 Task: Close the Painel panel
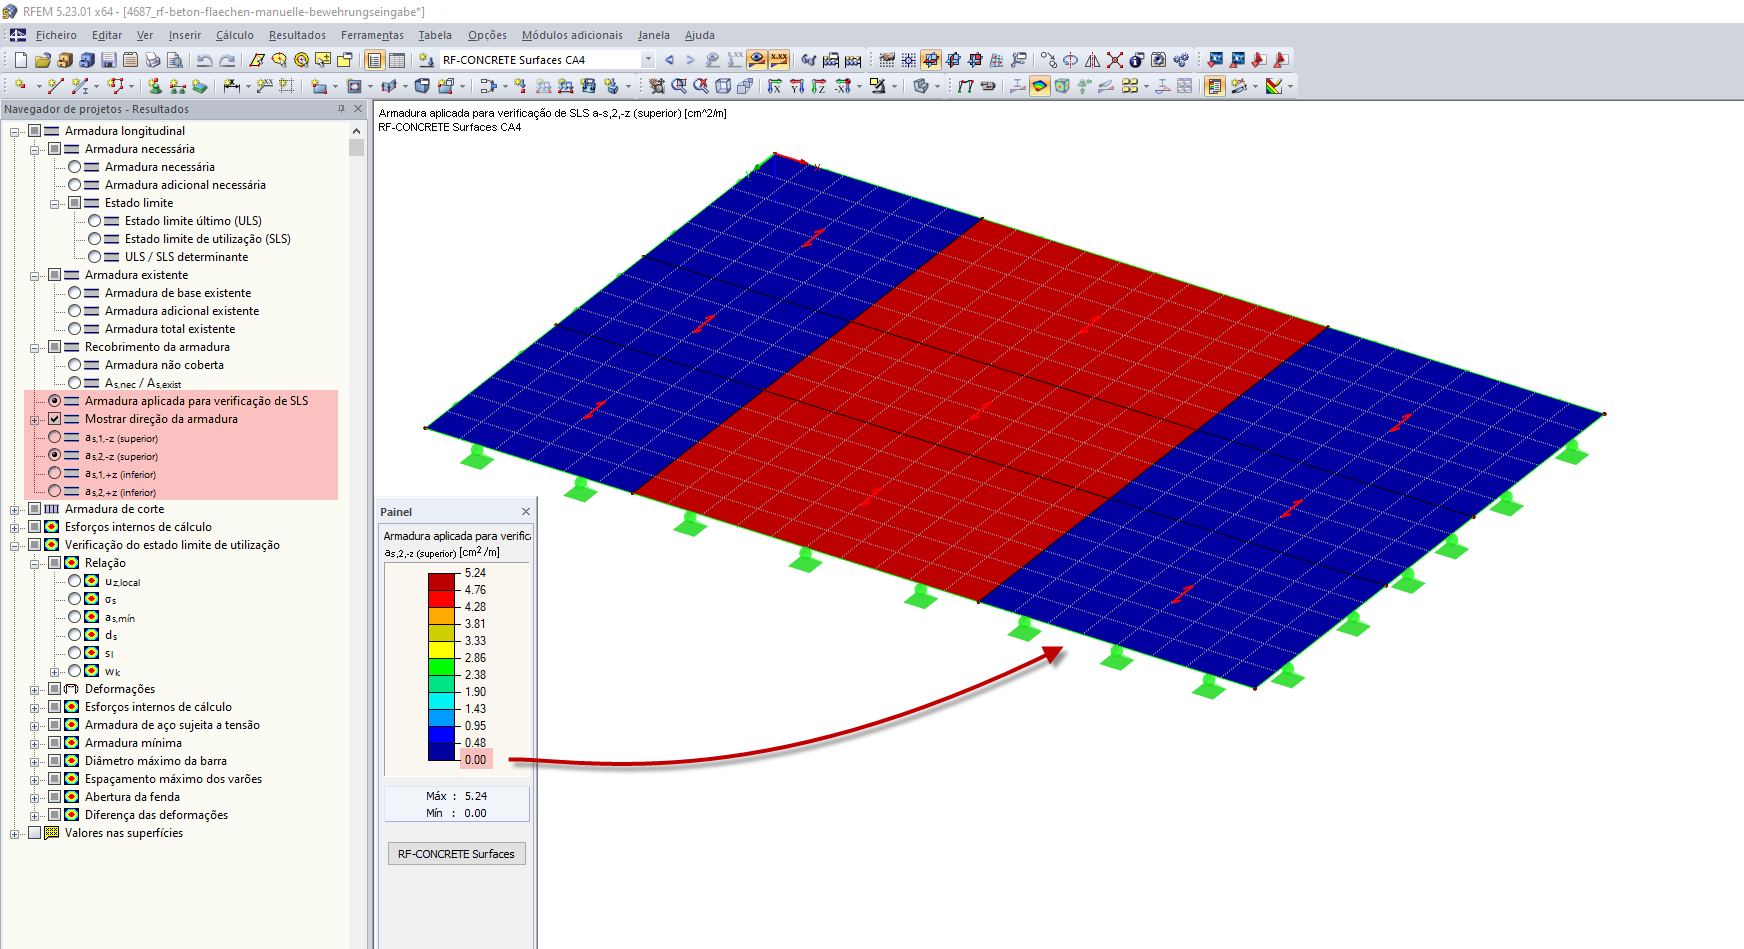tap(526, 512)
